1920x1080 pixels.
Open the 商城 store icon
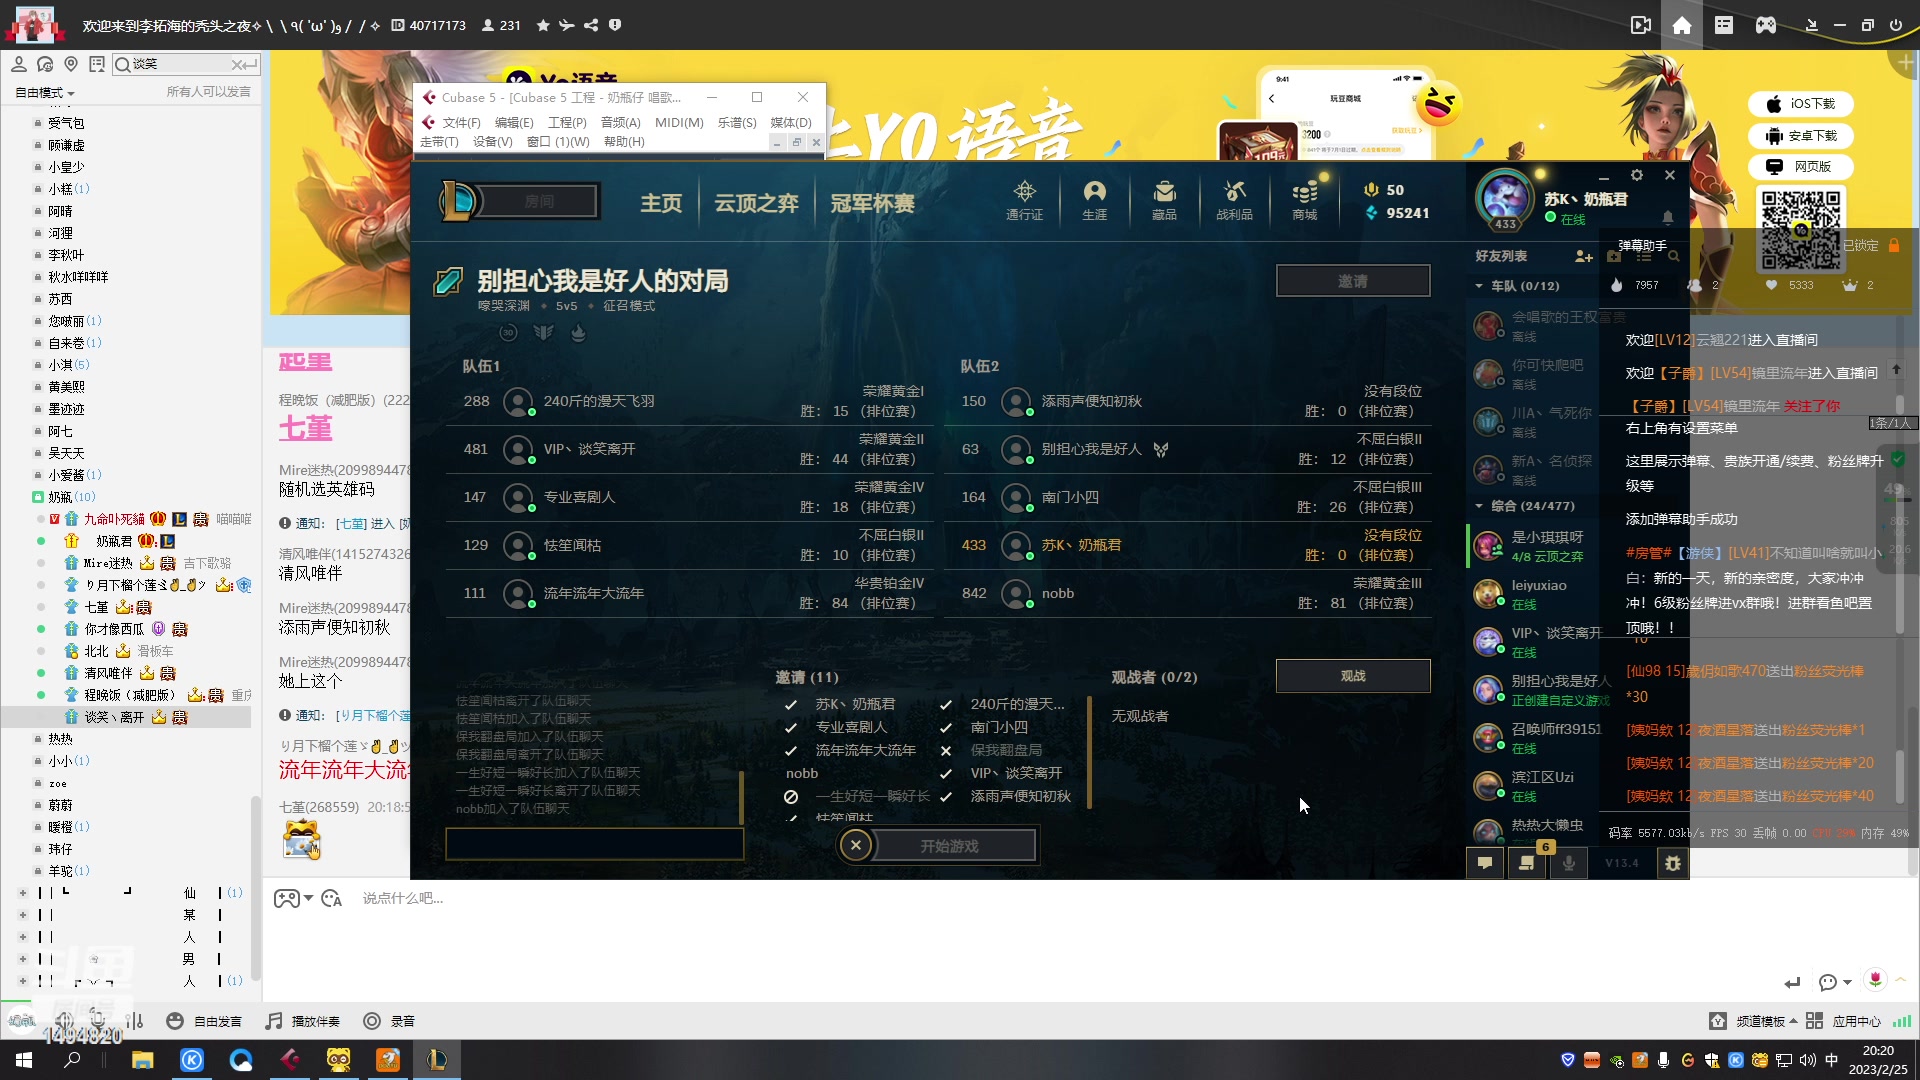point(1304,200)
